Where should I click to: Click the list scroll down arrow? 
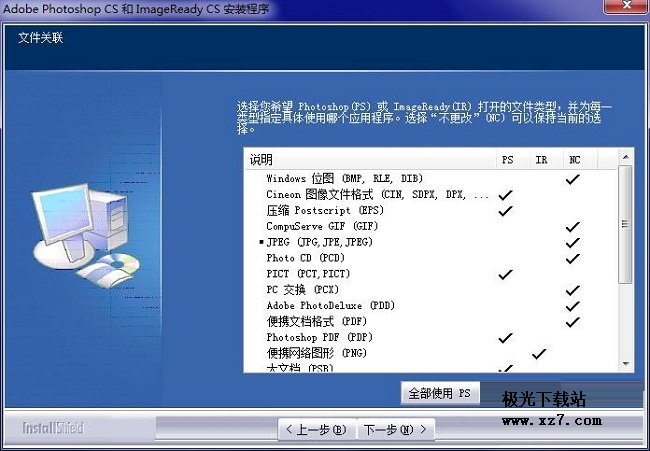tap(626, 364)
